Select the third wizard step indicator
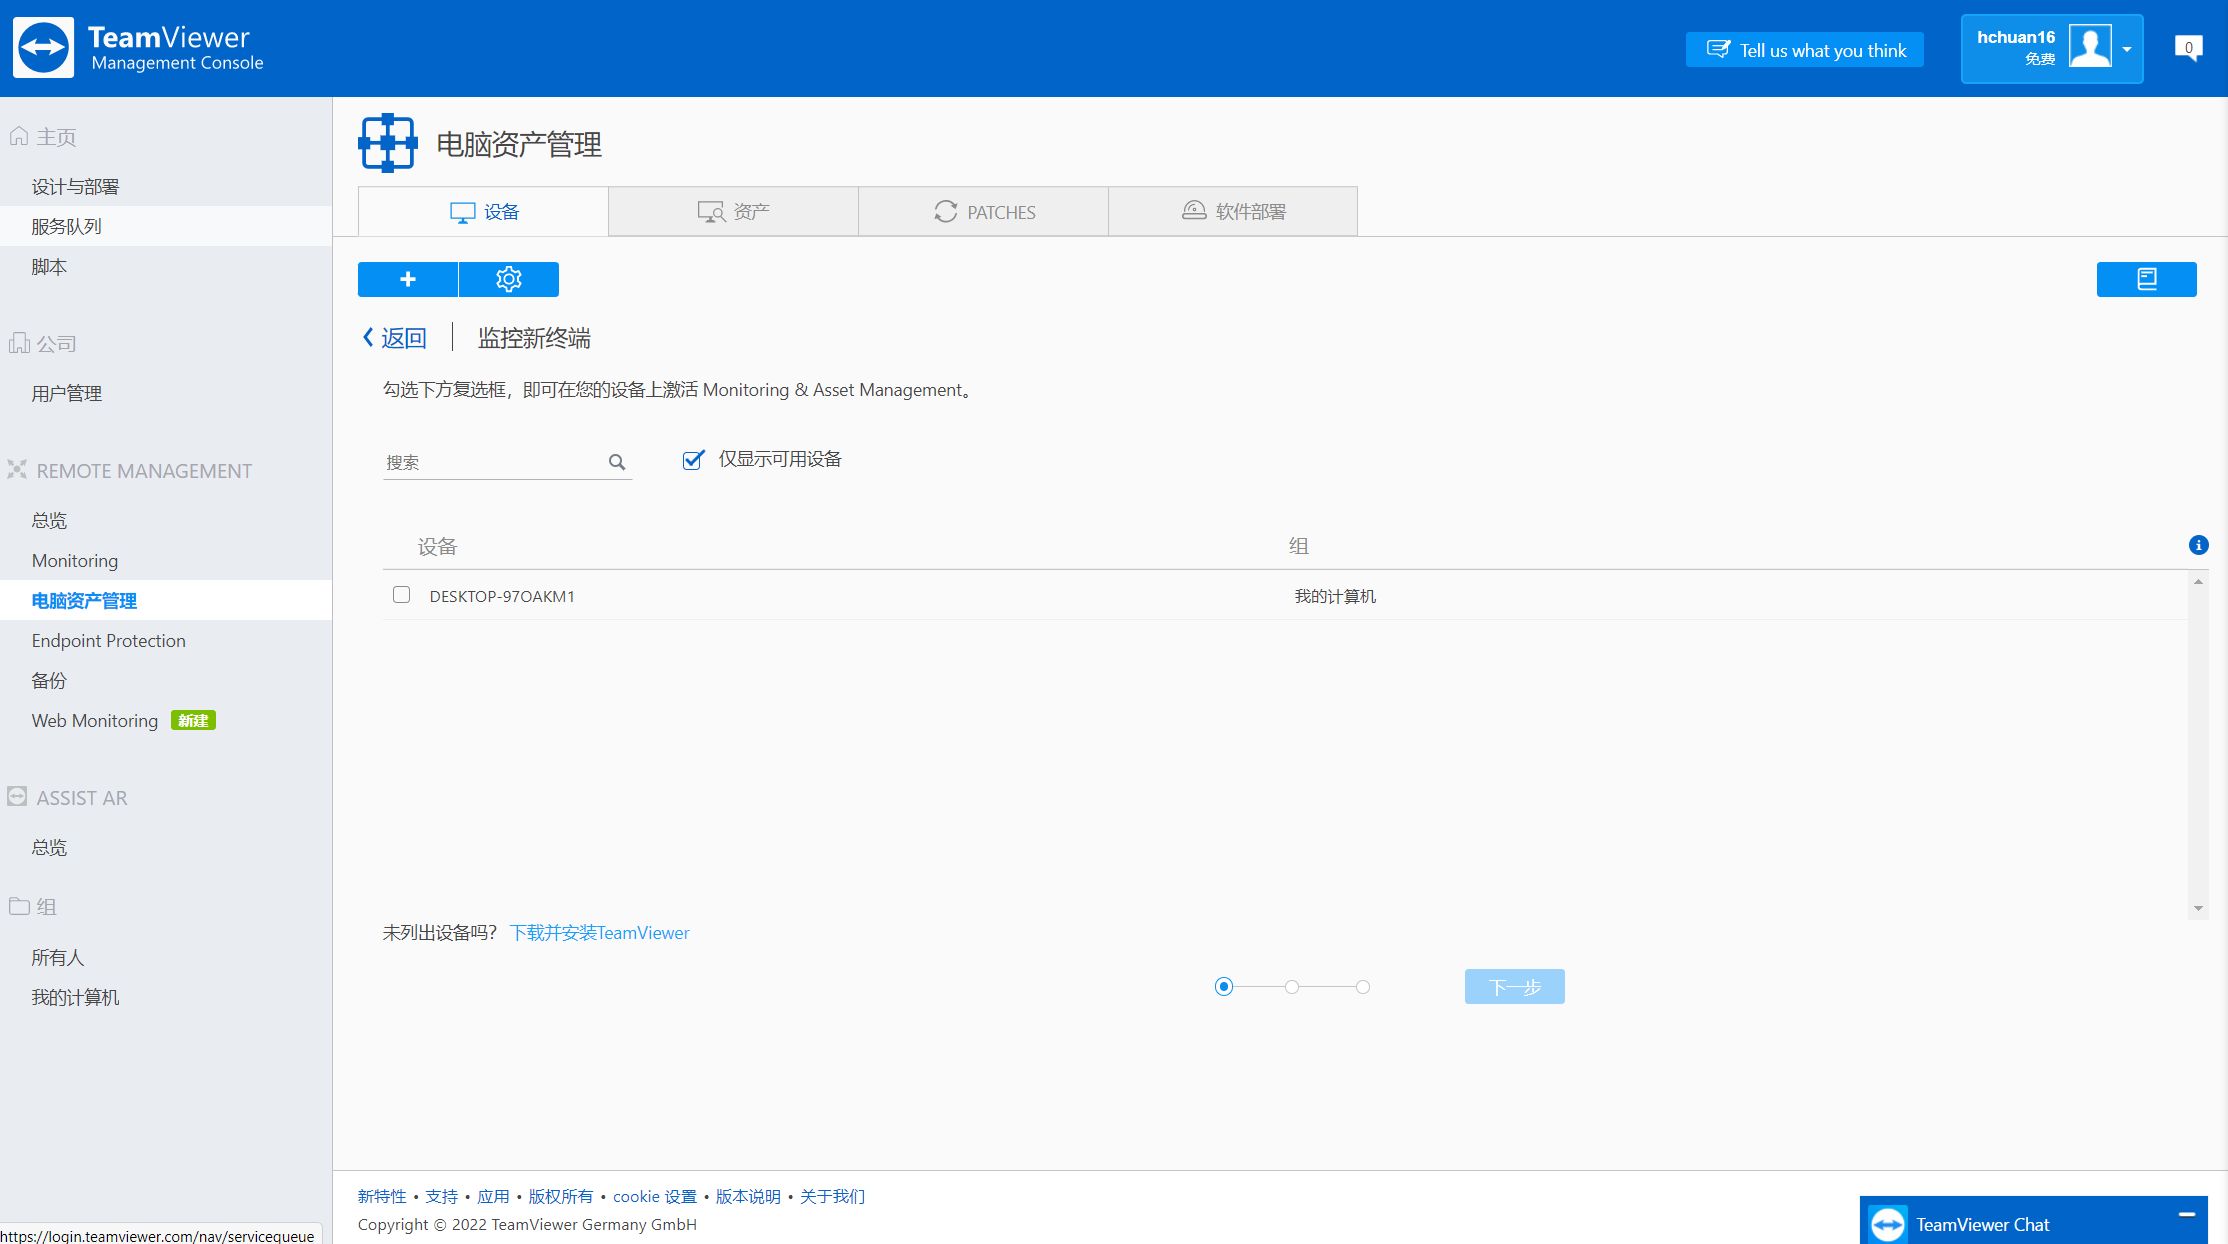Image resolution: width=2228 pixels, height=1244 pixels. point(1363,987)
